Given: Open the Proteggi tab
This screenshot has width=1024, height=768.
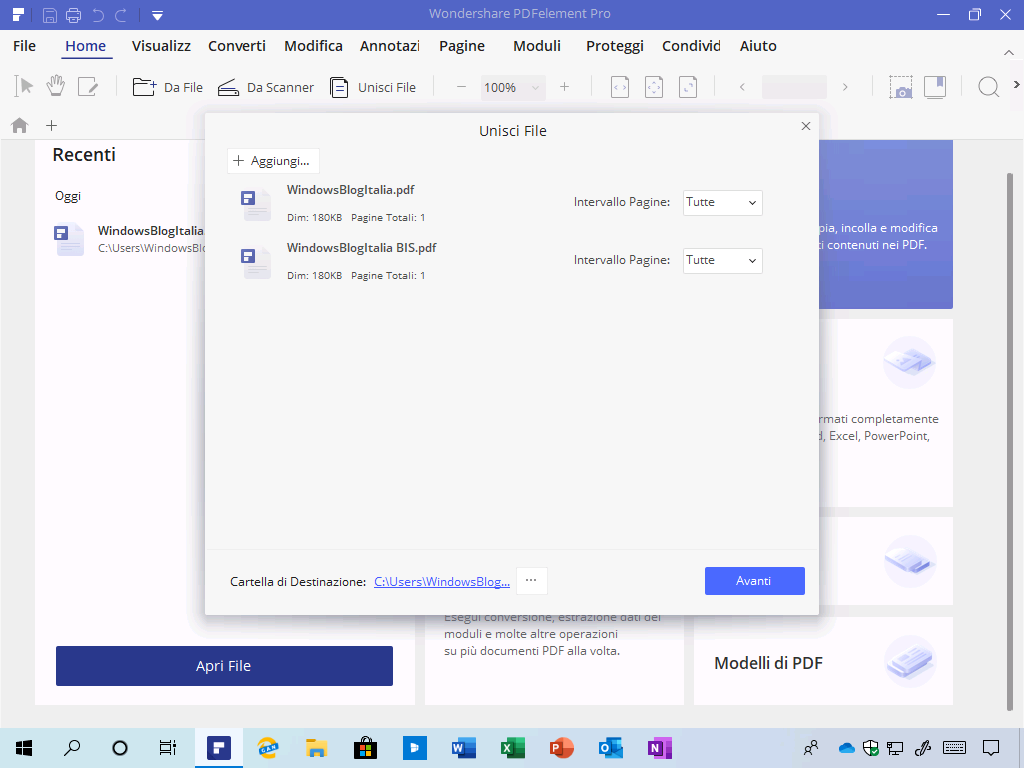Looking at the screenshot, I should pyautogui.click(x=615, y=46).
